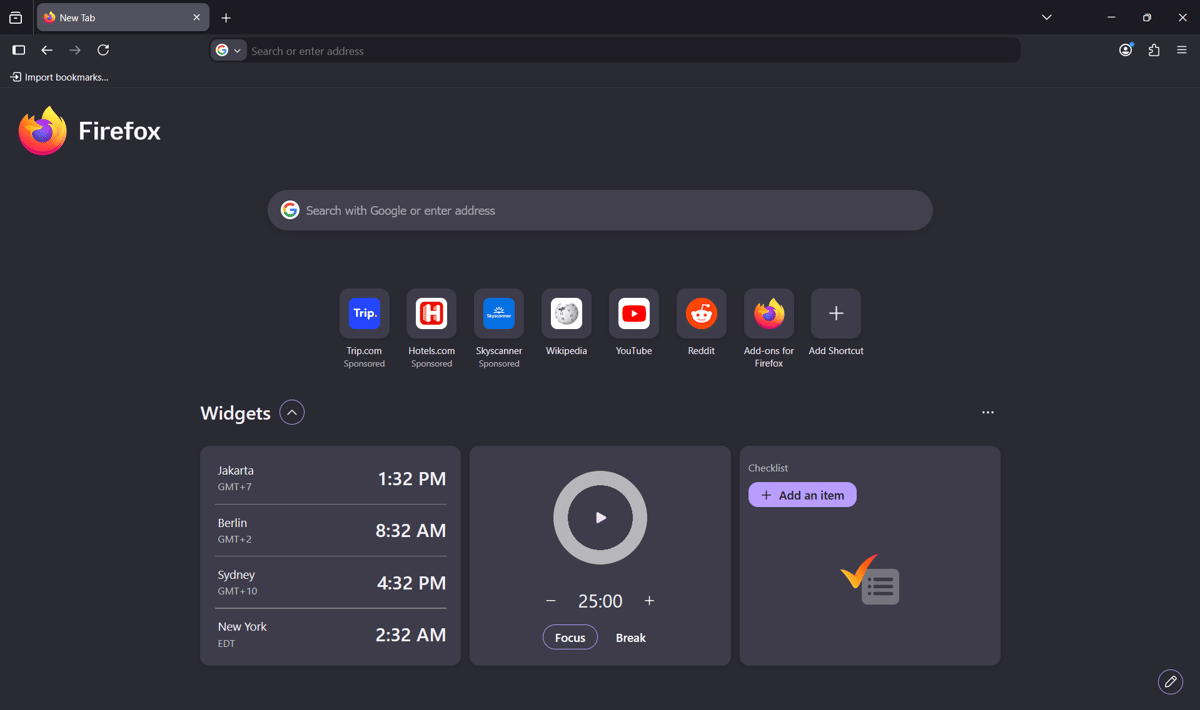This screenshot has width=1200, height=710.
Task: Increase timer with the plus button
Action: click(x=649, y=601)
